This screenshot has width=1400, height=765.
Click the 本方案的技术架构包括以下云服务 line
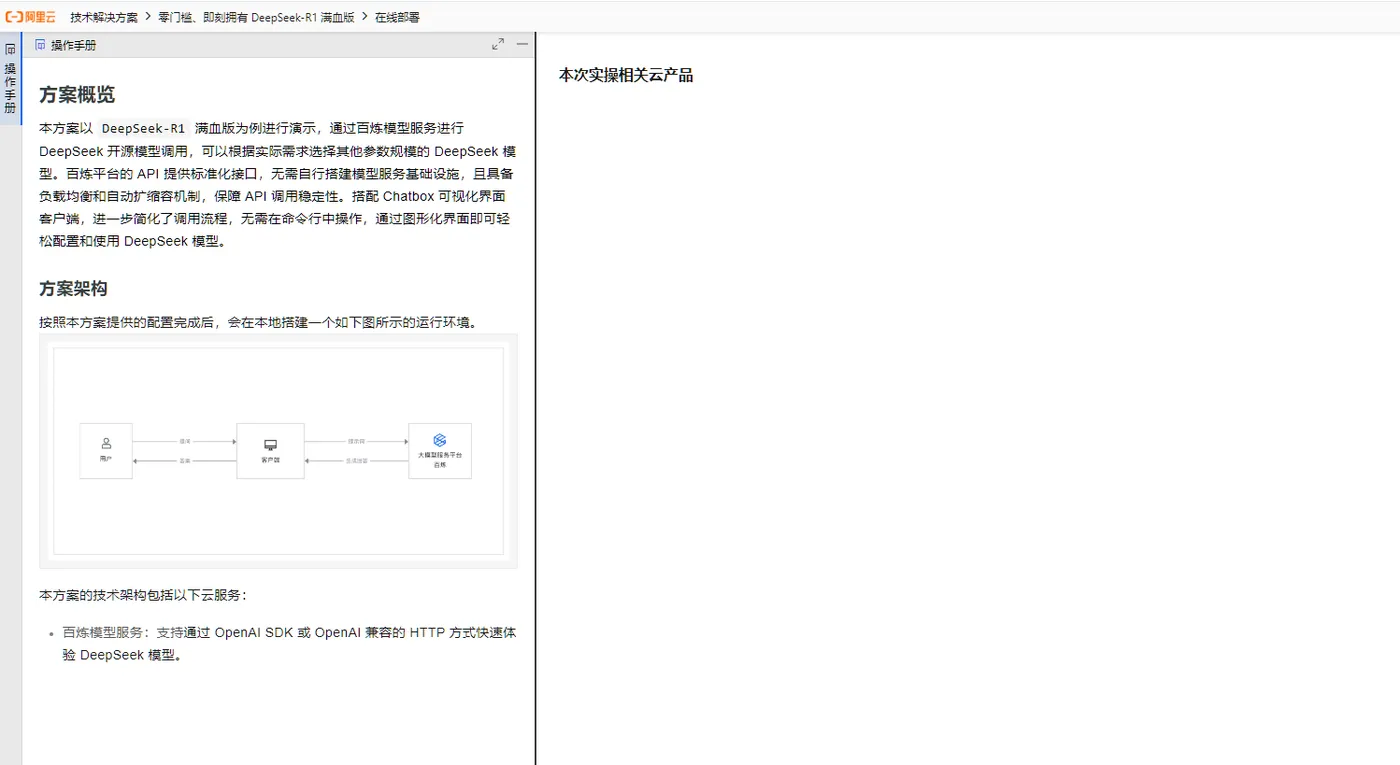point(143,595)
